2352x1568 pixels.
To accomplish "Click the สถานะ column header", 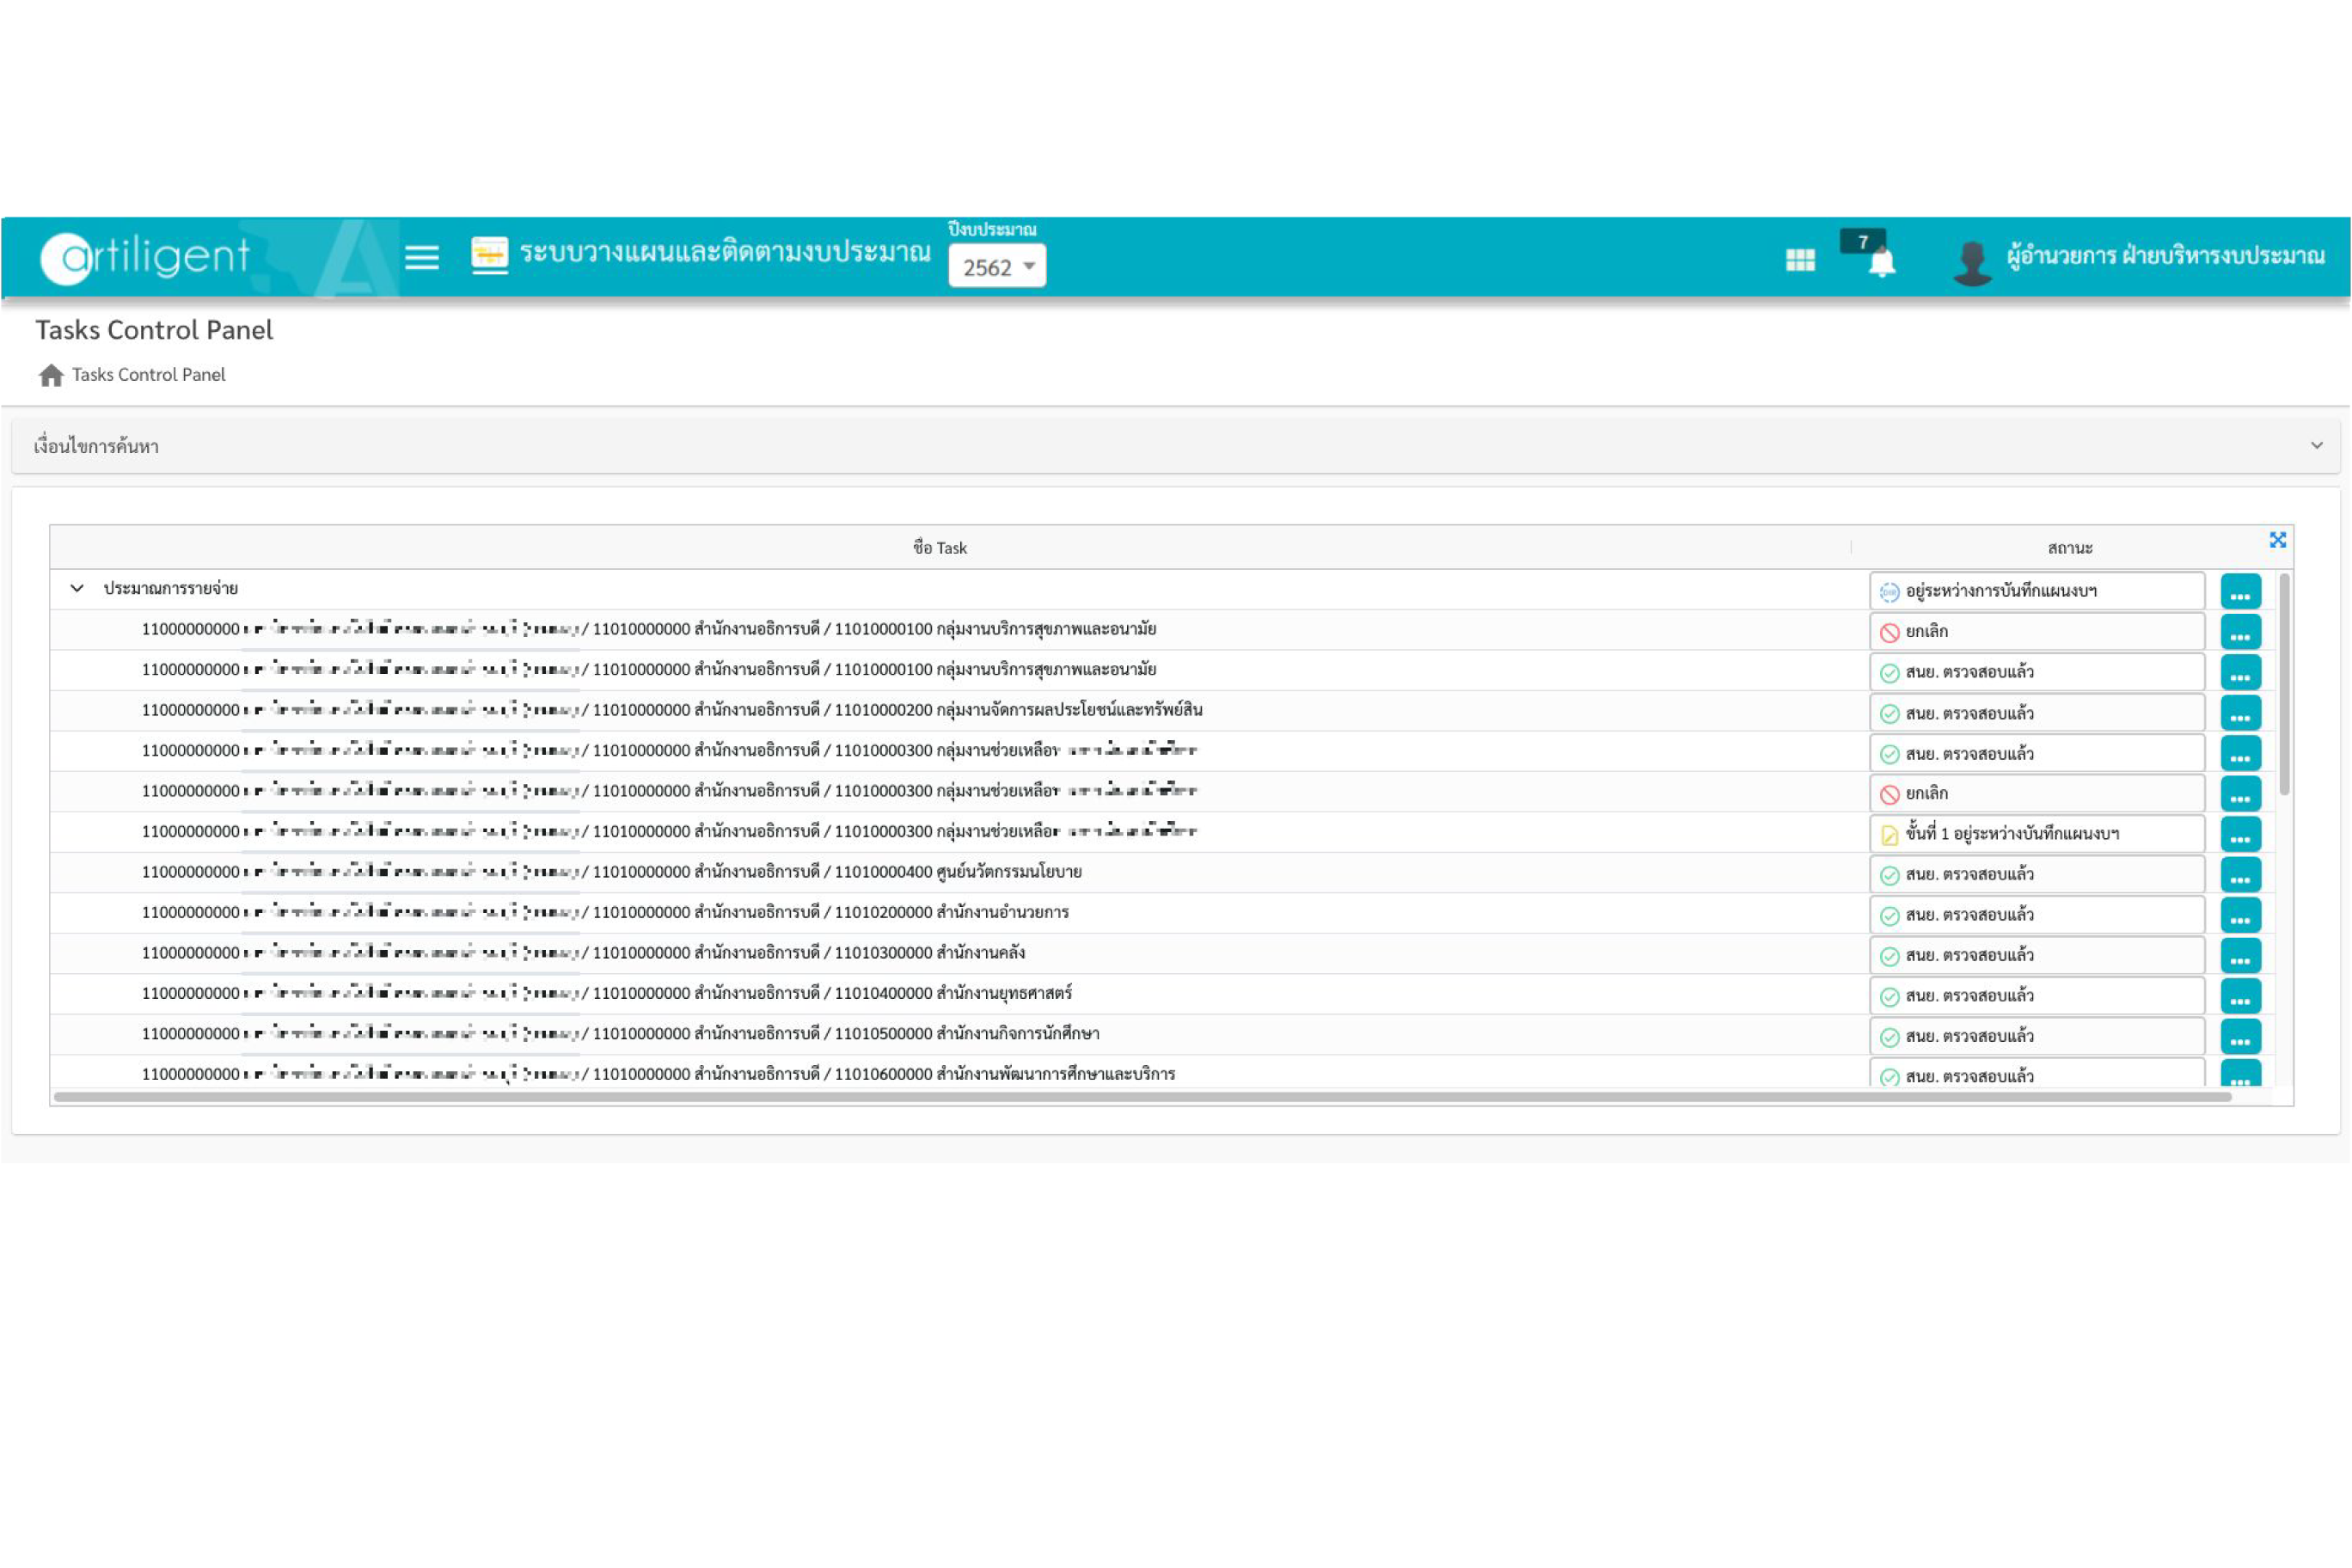I will [x=2069, y=548].
